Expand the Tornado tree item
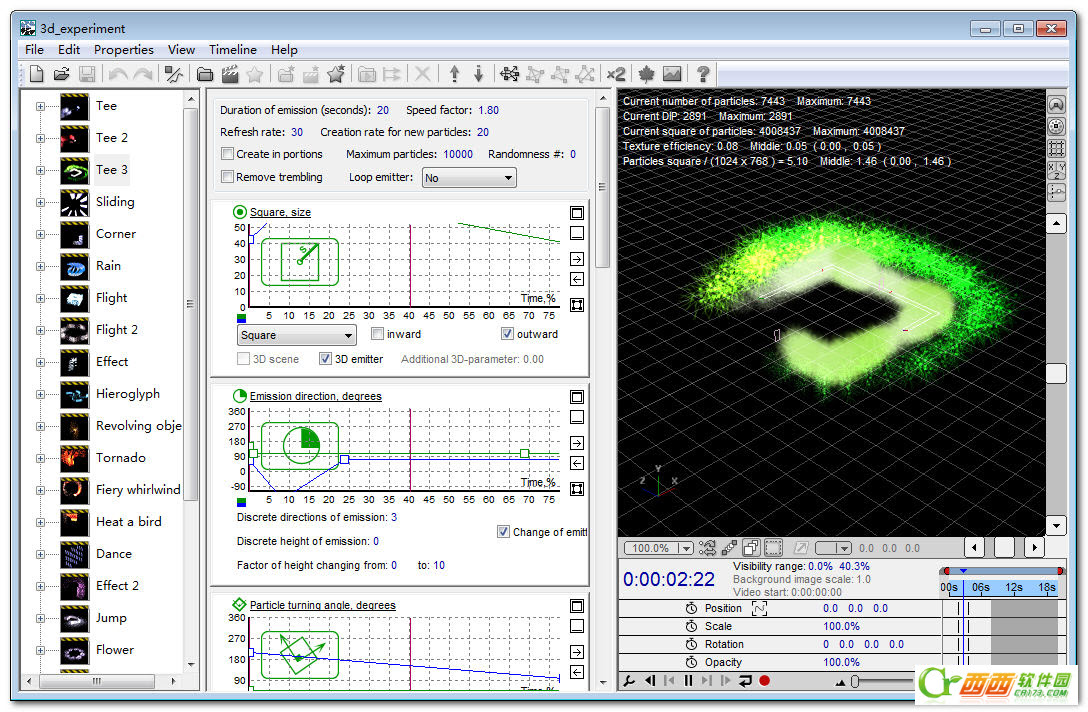The image size is (1088, 712). (41, 458)
